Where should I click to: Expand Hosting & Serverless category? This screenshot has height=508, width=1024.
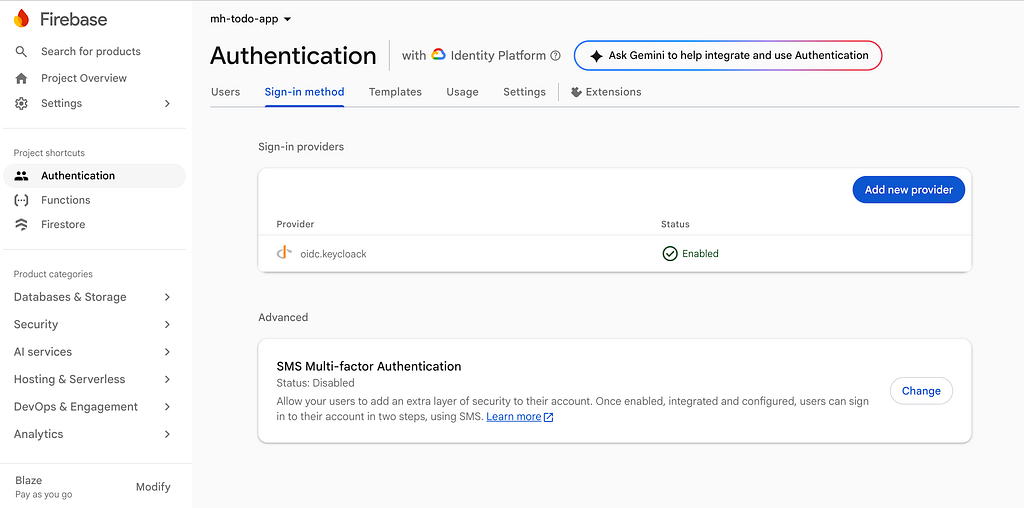point(167,379)
